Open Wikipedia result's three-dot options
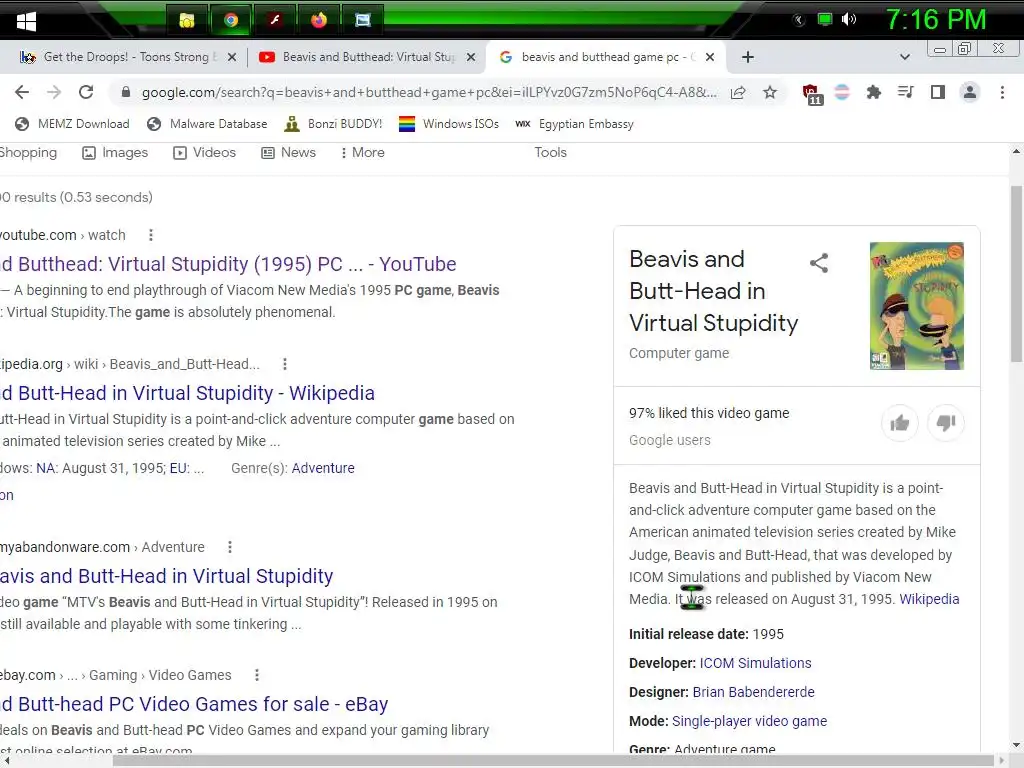1024x768 pixels. click(x=285, y=364)
